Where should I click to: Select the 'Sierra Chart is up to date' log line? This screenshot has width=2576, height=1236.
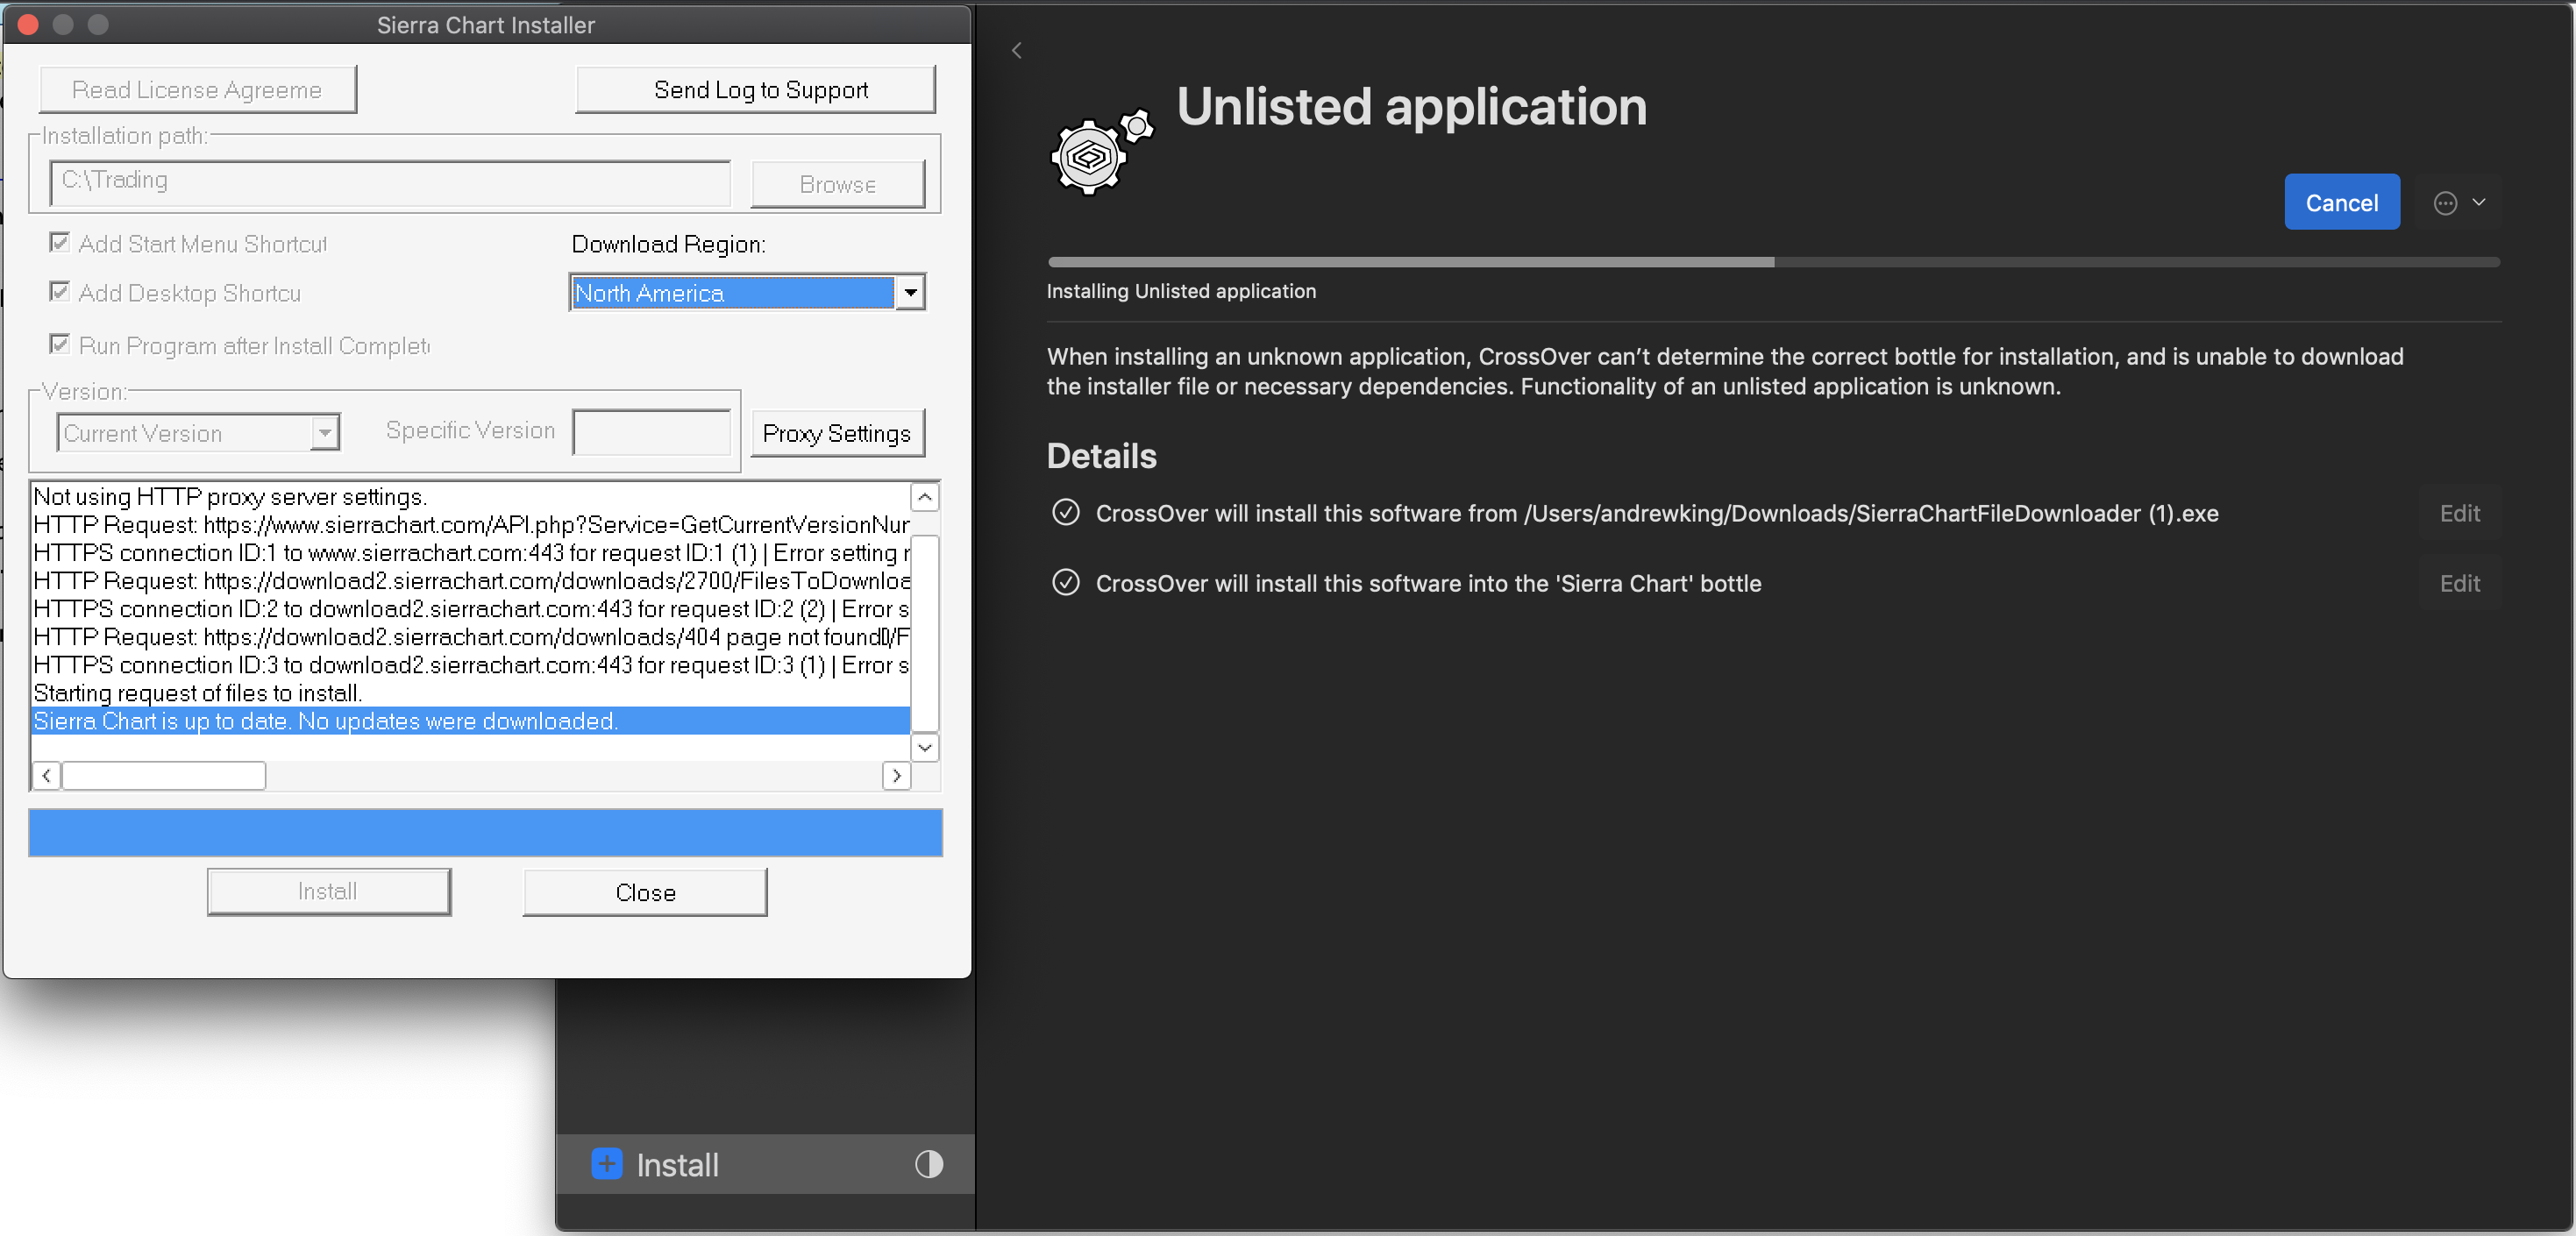pyautogui.click(x=326, y=721)
